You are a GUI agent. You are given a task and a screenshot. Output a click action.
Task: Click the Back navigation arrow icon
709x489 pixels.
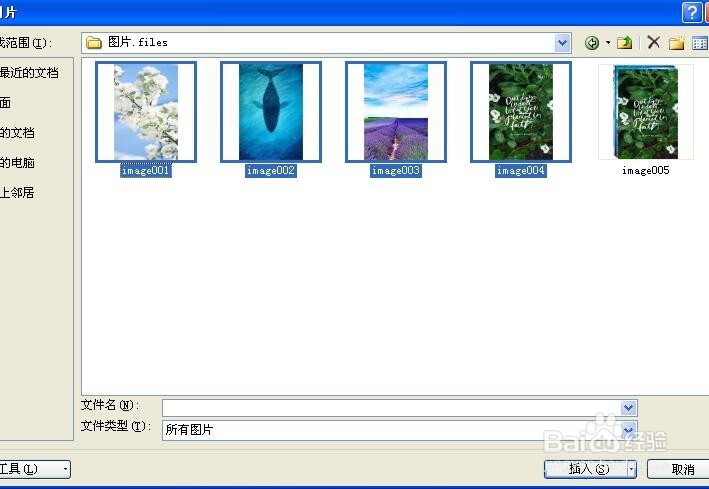tap(591, 43)
